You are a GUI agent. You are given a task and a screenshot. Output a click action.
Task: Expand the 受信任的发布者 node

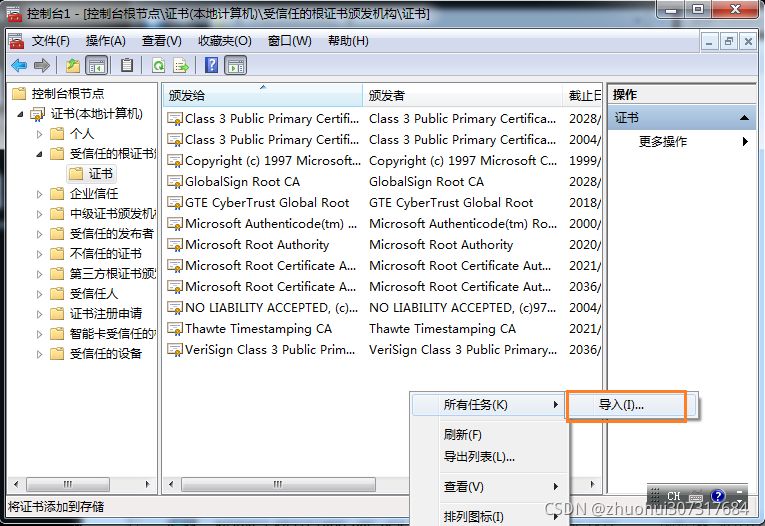[x=40, y=234]
